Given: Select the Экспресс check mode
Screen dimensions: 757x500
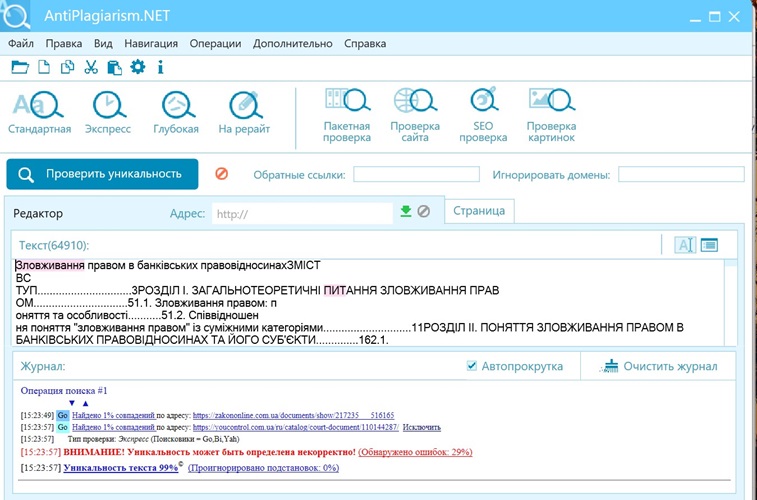Looking at the screenshot, I should click(x=108, y=112).
